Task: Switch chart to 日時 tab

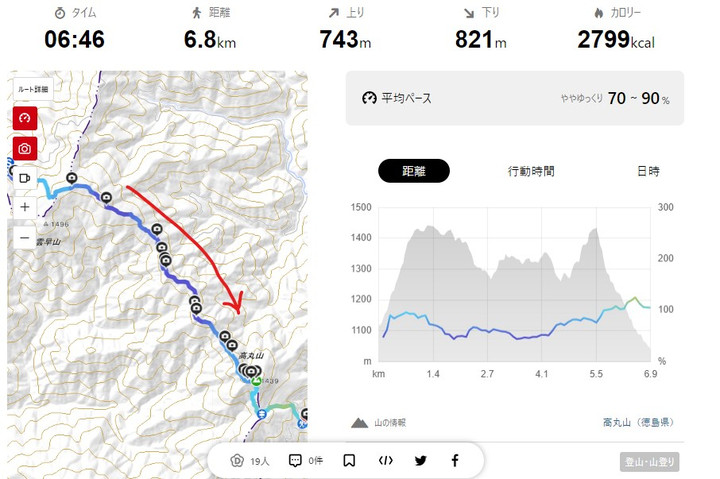Action: coord(647,171)
